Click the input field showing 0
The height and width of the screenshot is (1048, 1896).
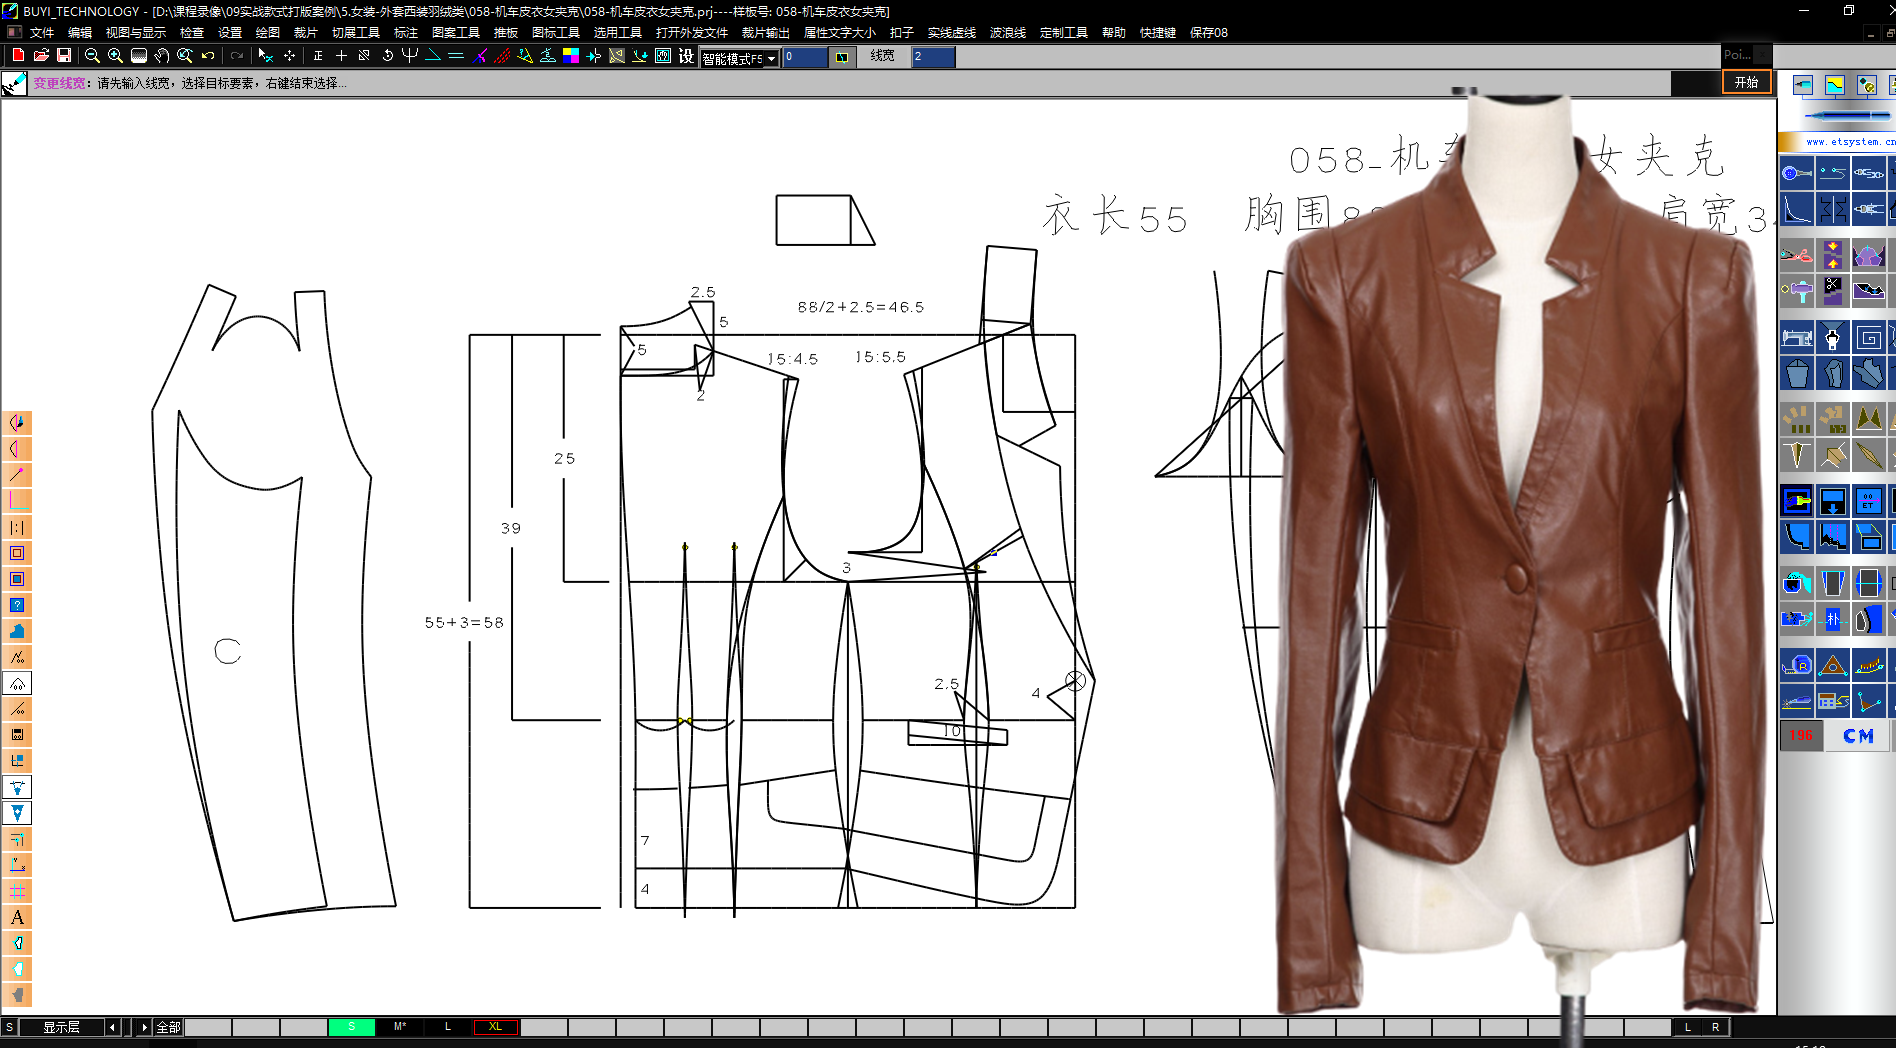tap(805, 57)
